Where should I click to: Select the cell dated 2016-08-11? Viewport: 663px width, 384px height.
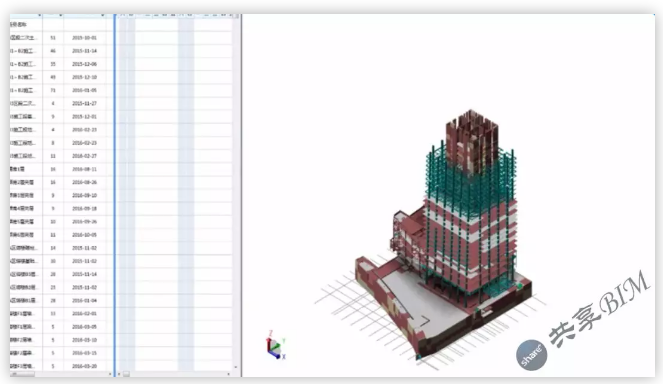pos(85,169)
